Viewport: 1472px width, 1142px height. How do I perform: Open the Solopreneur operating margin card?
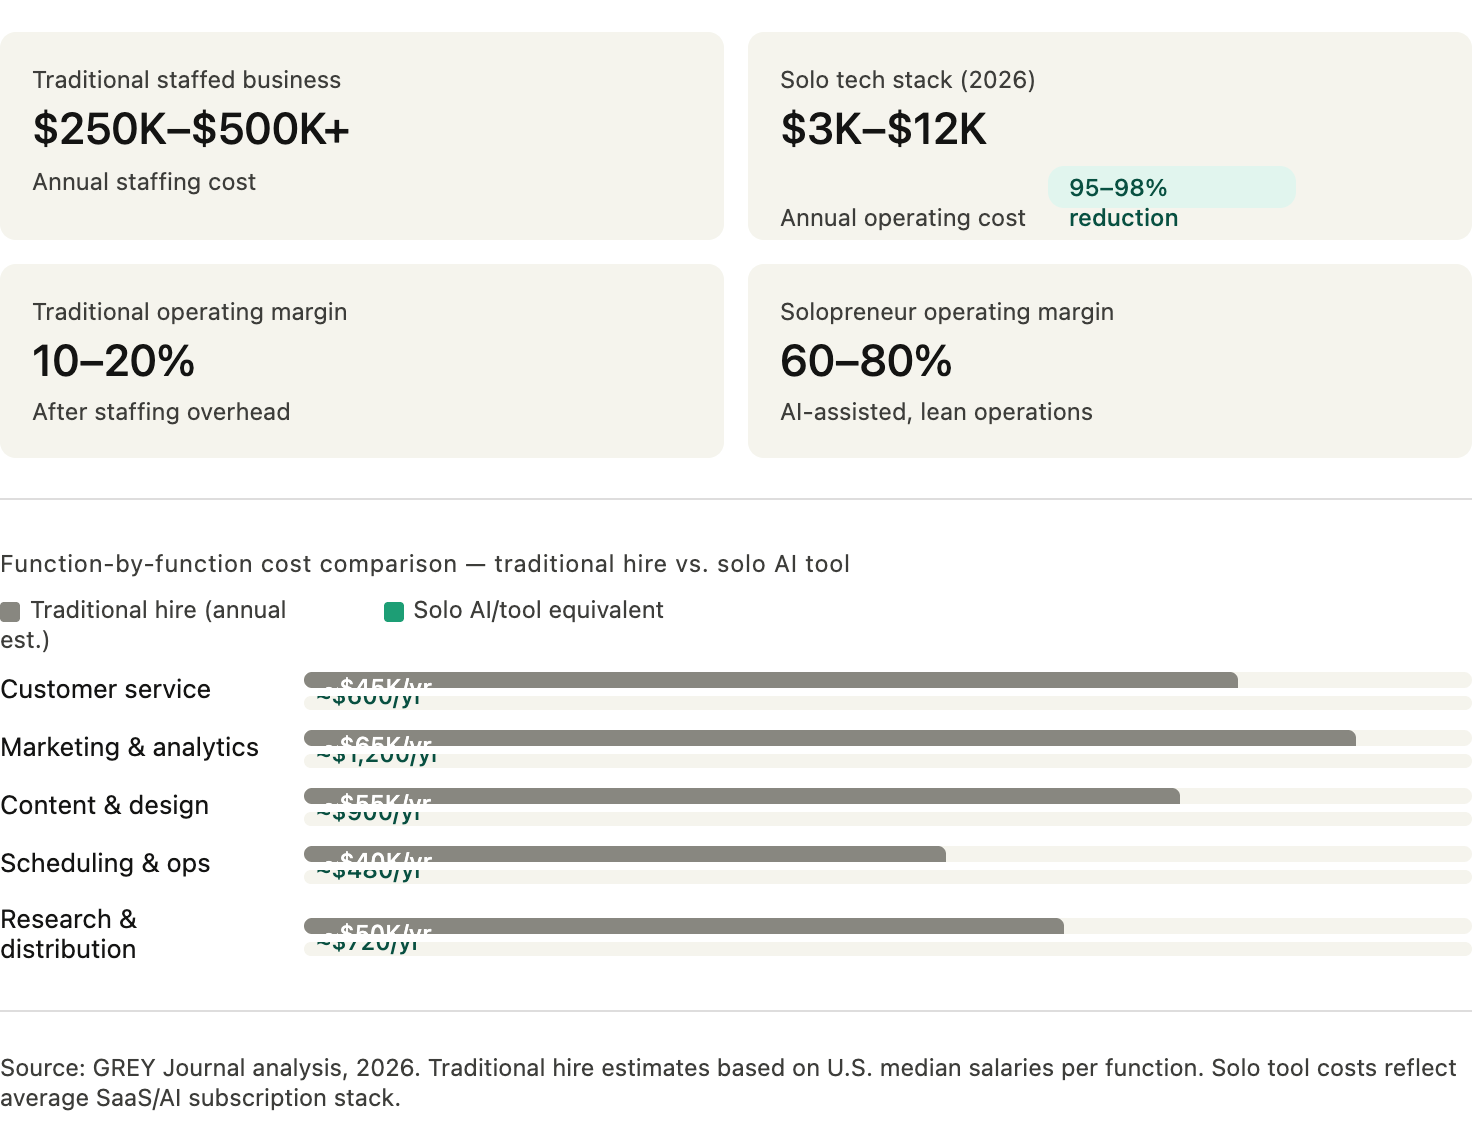(1110, 361)
